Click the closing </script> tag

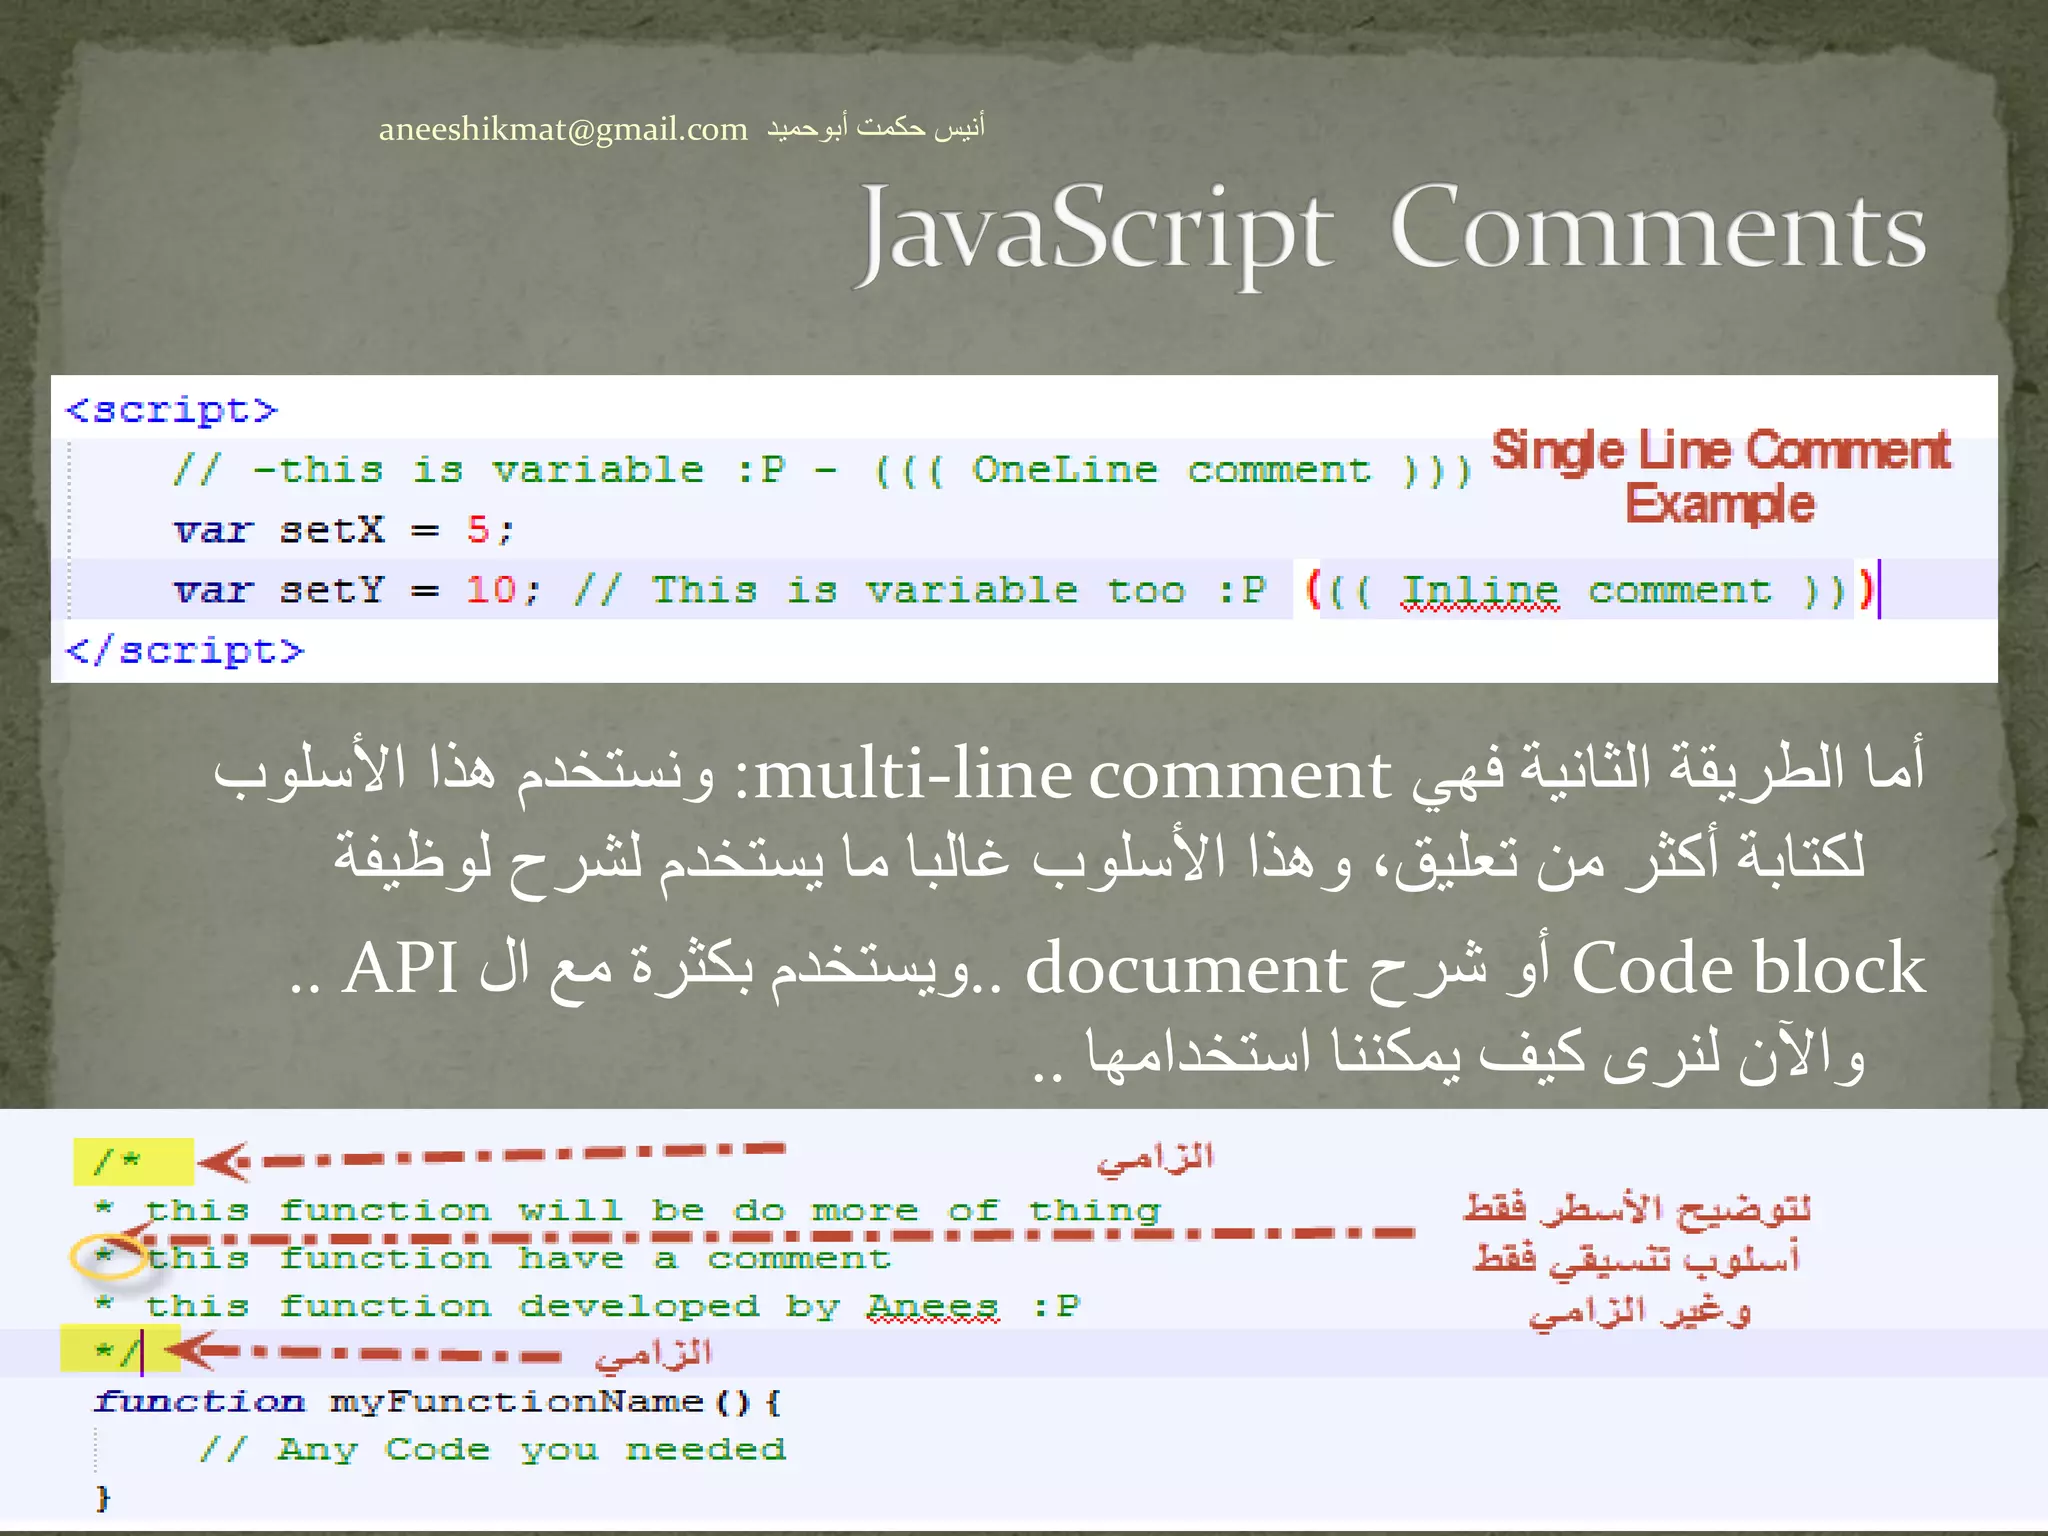point(184,651)
